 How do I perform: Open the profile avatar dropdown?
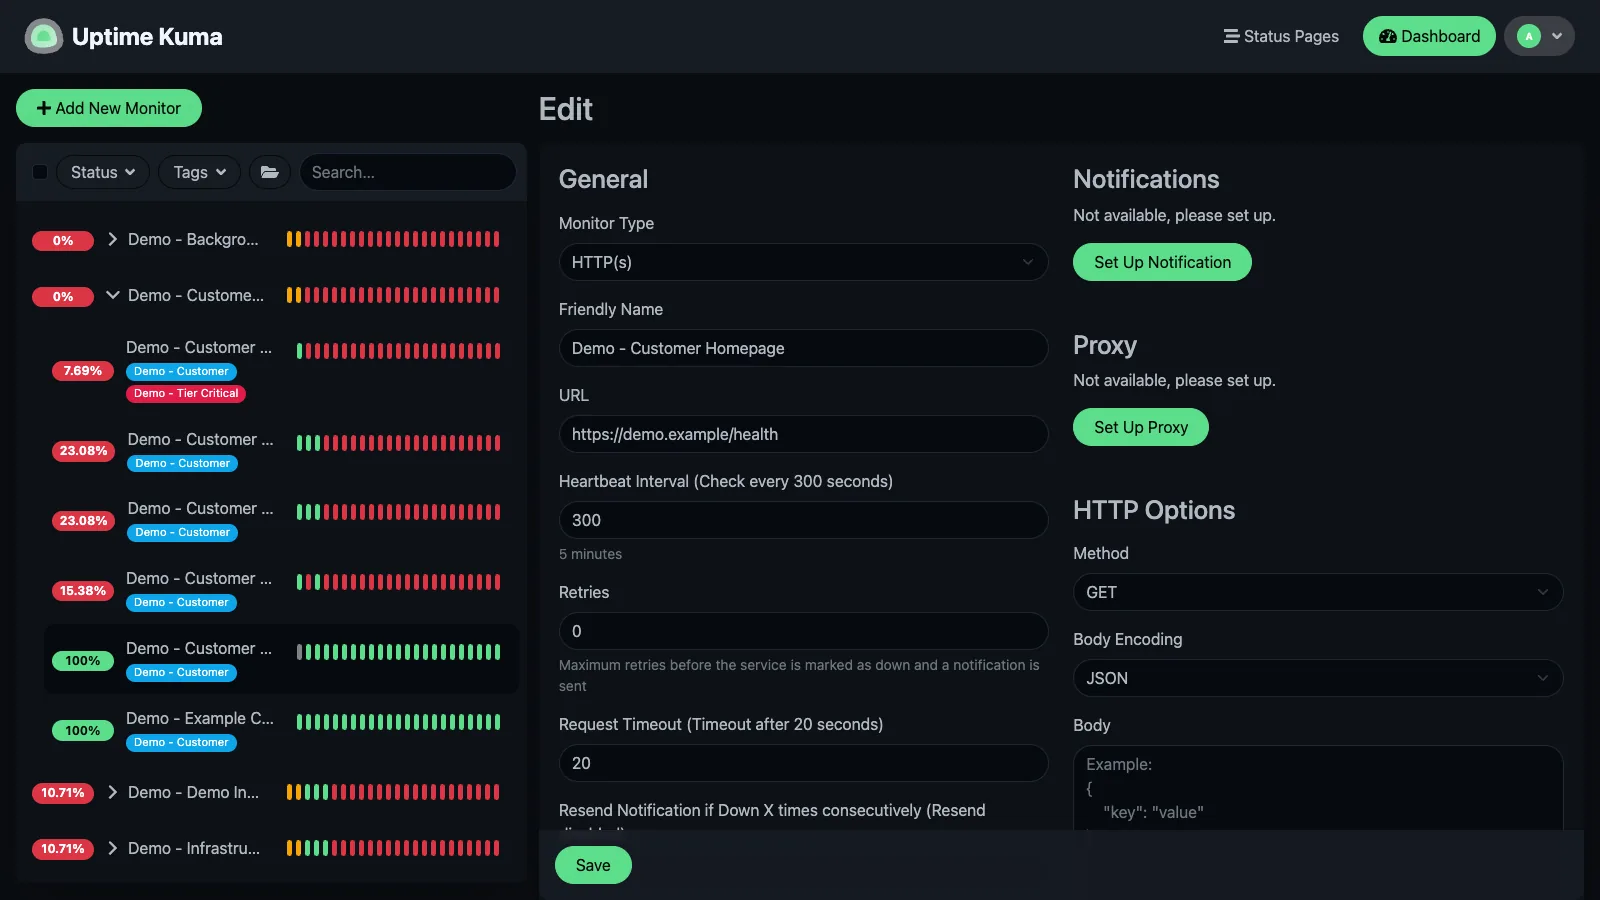click(x=1539, y=37)
